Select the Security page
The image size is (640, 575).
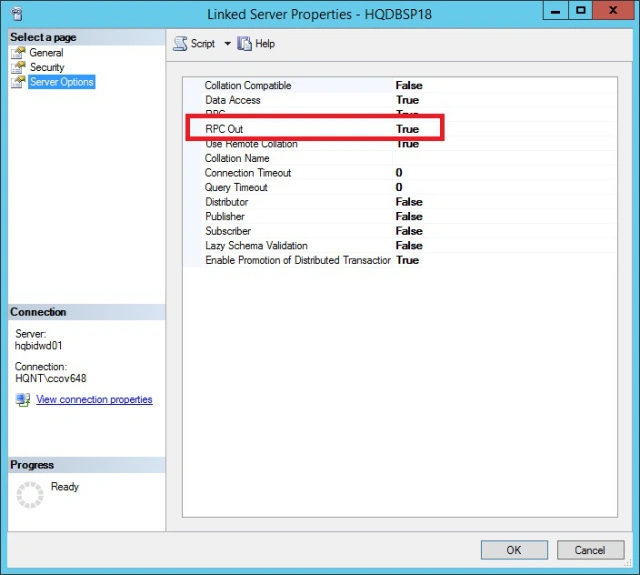(x=47, y=67)
